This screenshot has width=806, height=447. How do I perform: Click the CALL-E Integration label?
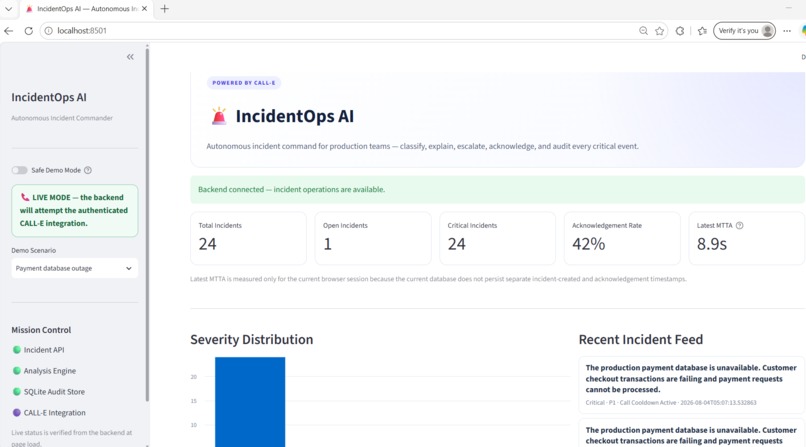54,413
